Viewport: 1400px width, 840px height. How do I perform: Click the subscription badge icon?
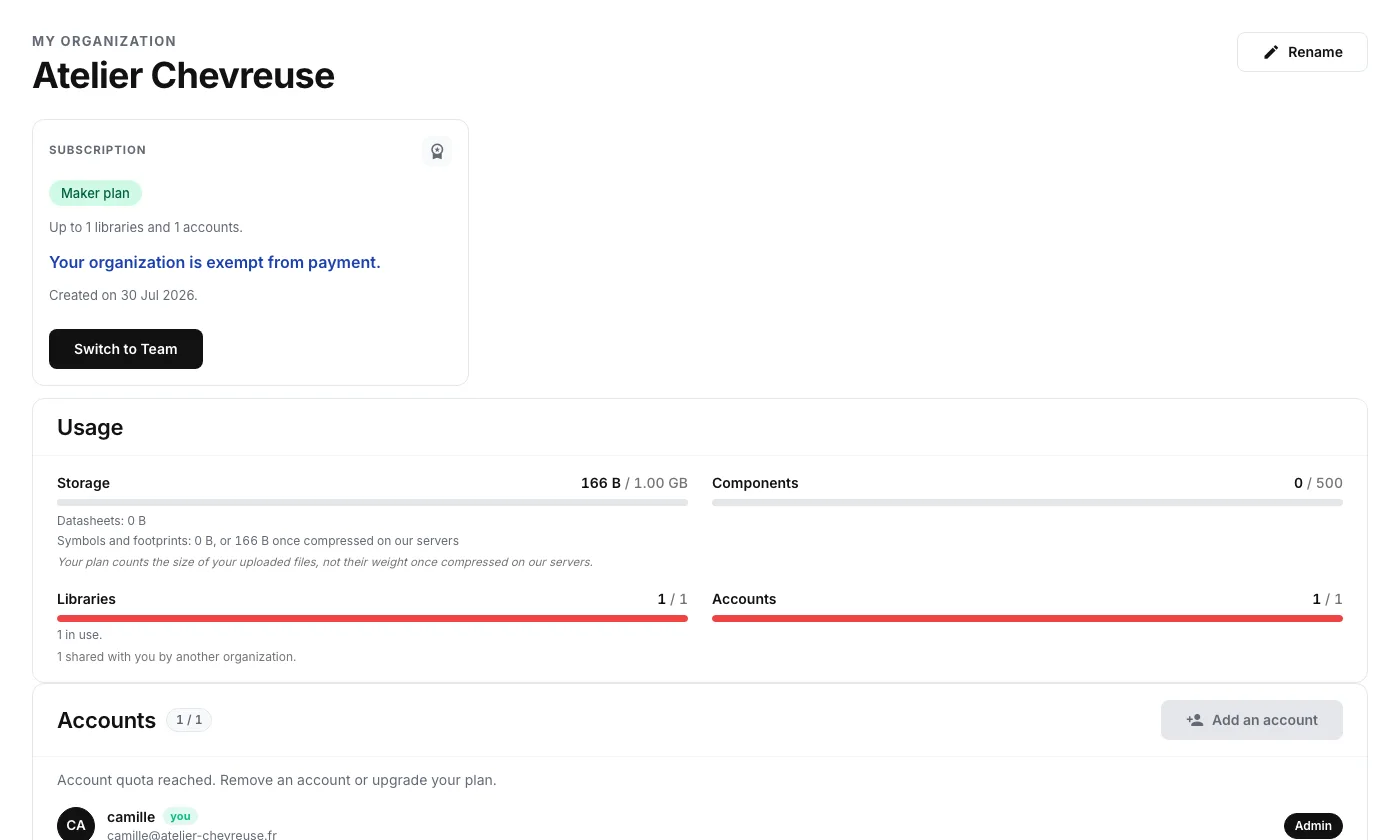click(x=437, y=151)
